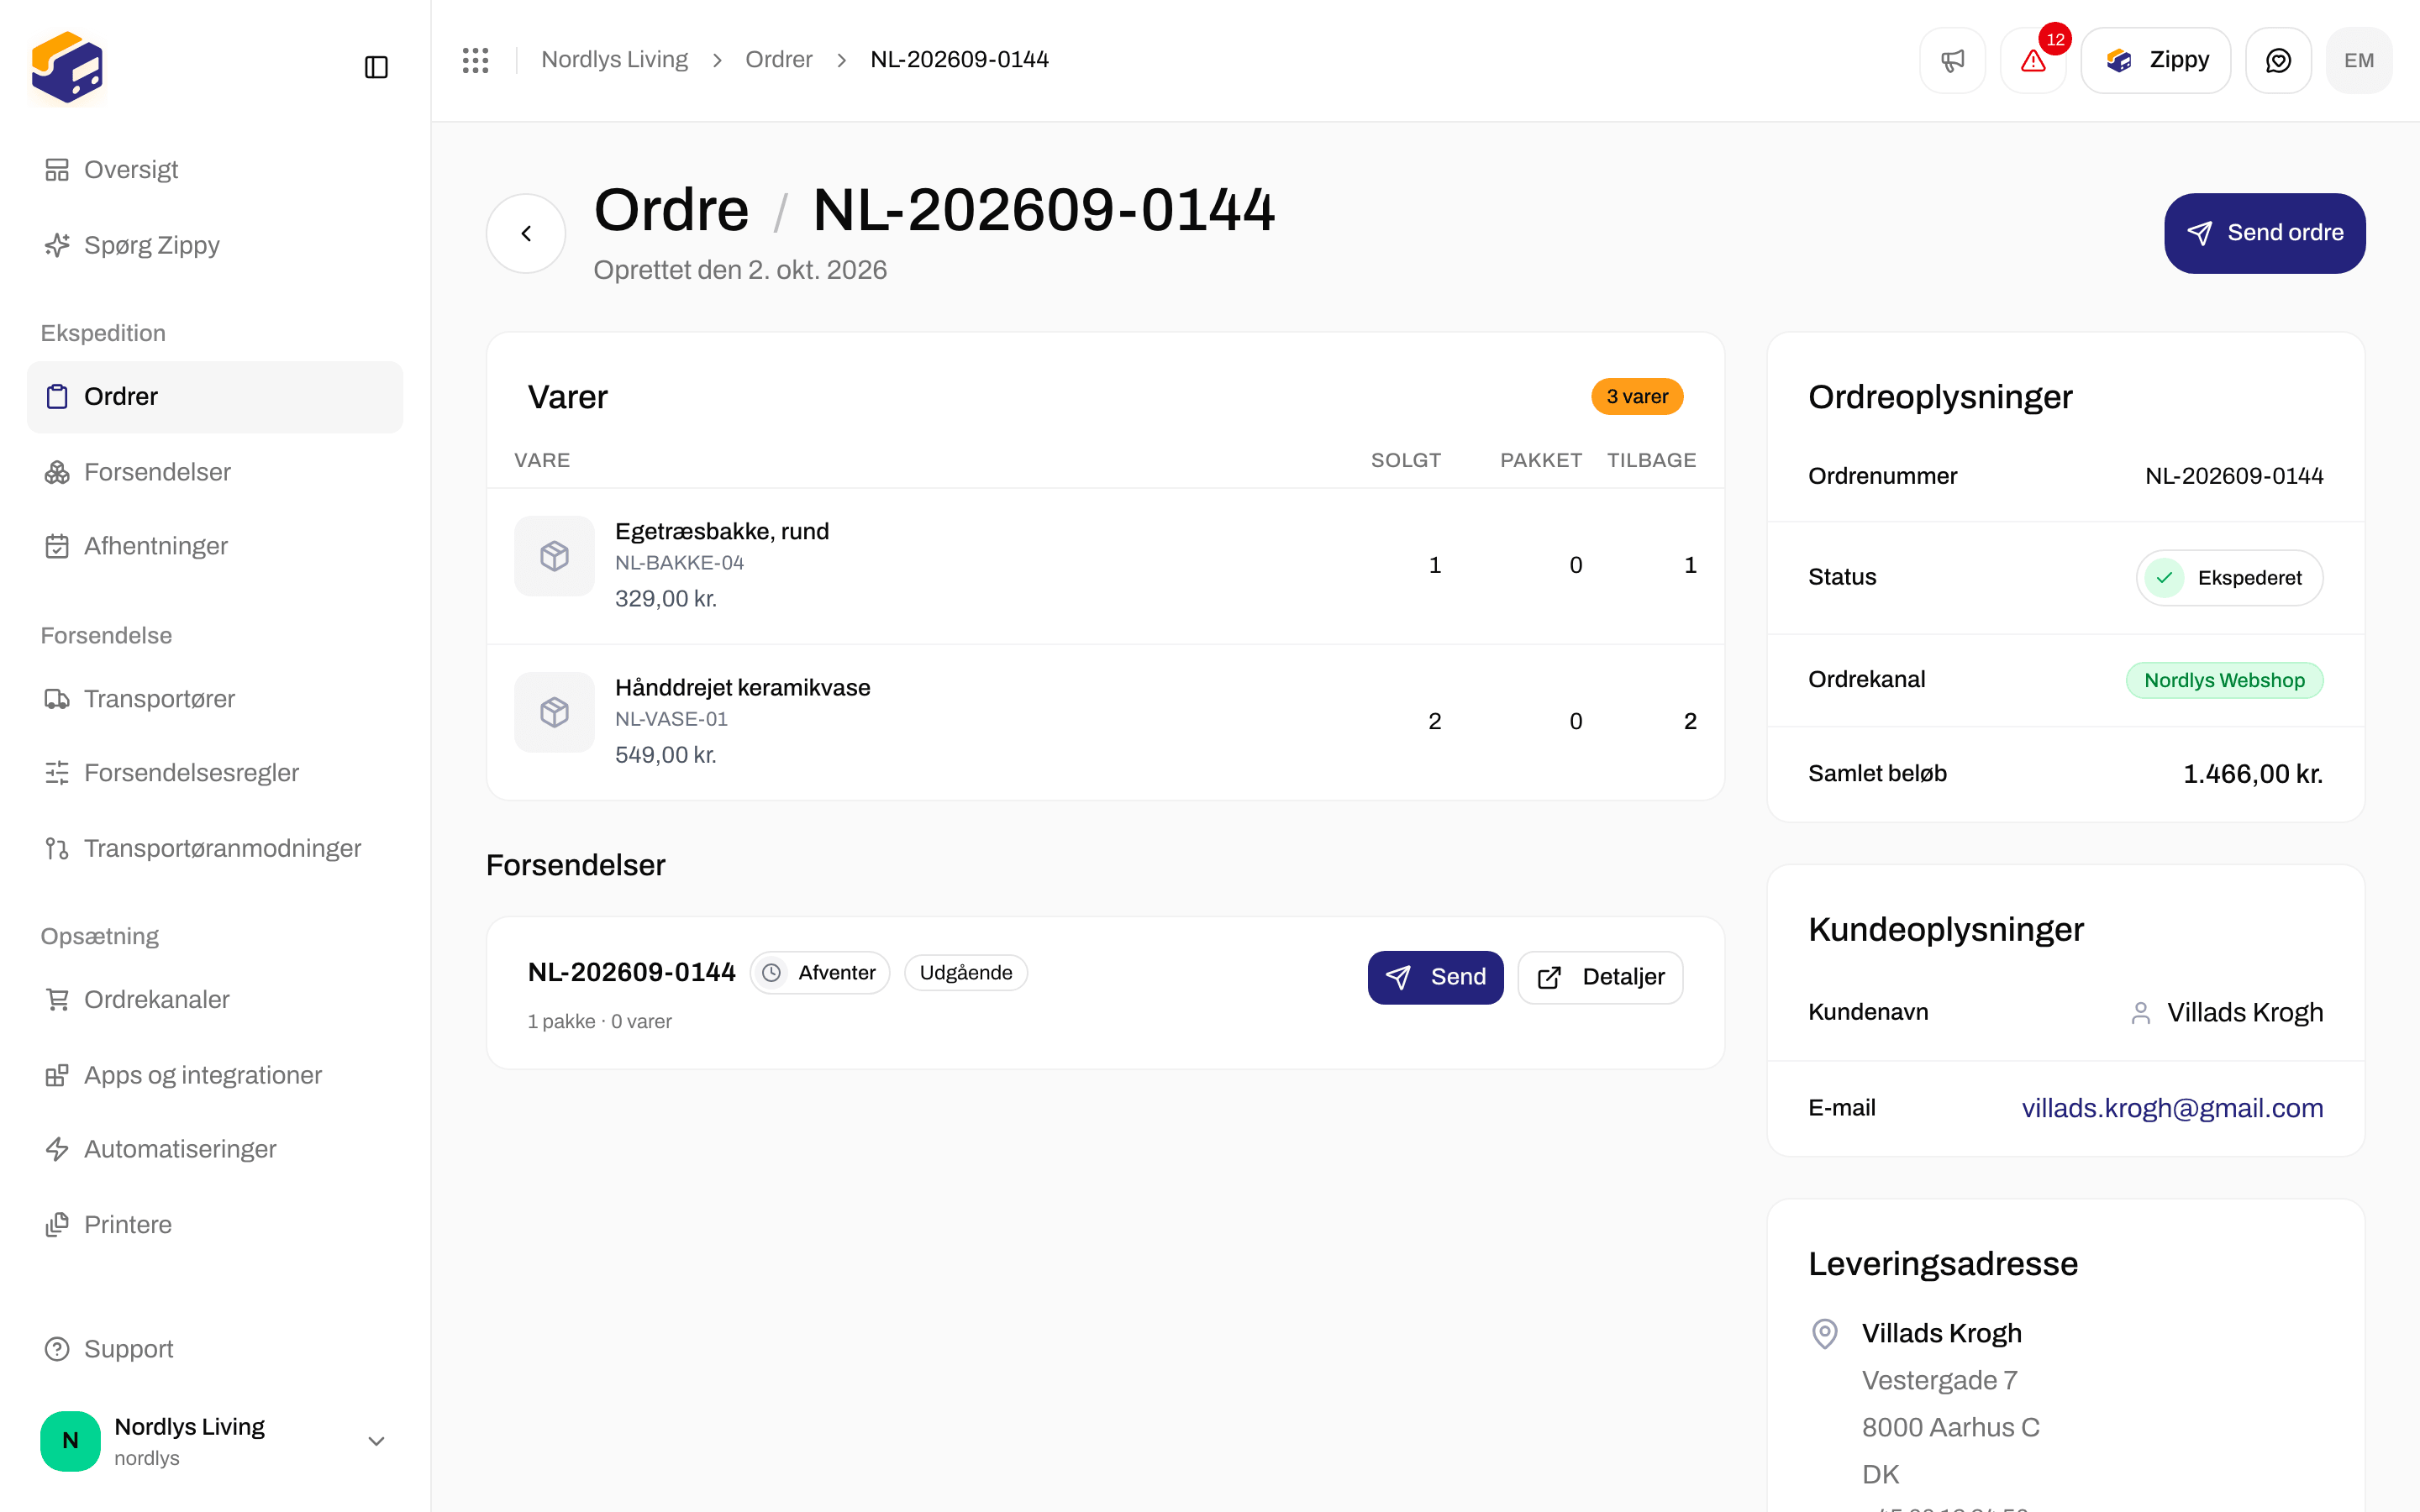This screenshot has height=1512, width=2420.
Task: Click the Egetræsbakke, rund item name
Action: [x=721, y=531]
